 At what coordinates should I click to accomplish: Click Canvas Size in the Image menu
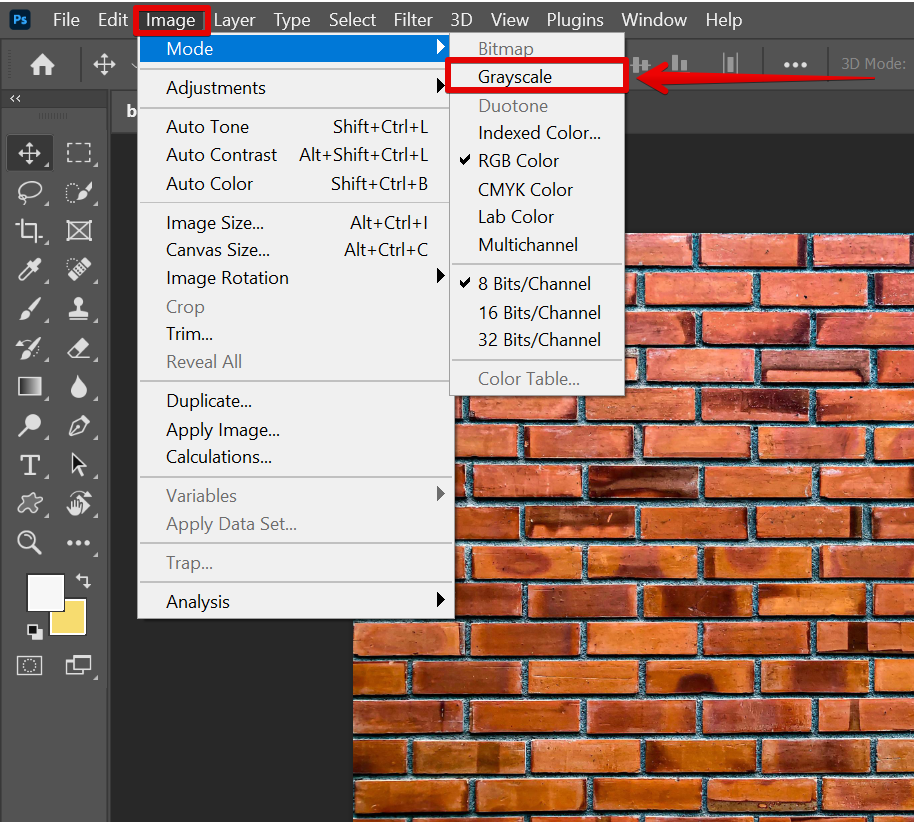click(218, 250)
